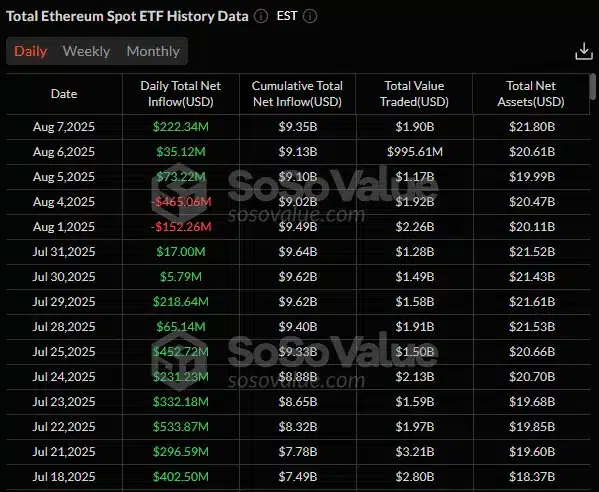This screenshot has width=599, height=492.
Task: Select the $9.35B cumulative inflow cell
Action: [298, 127]
